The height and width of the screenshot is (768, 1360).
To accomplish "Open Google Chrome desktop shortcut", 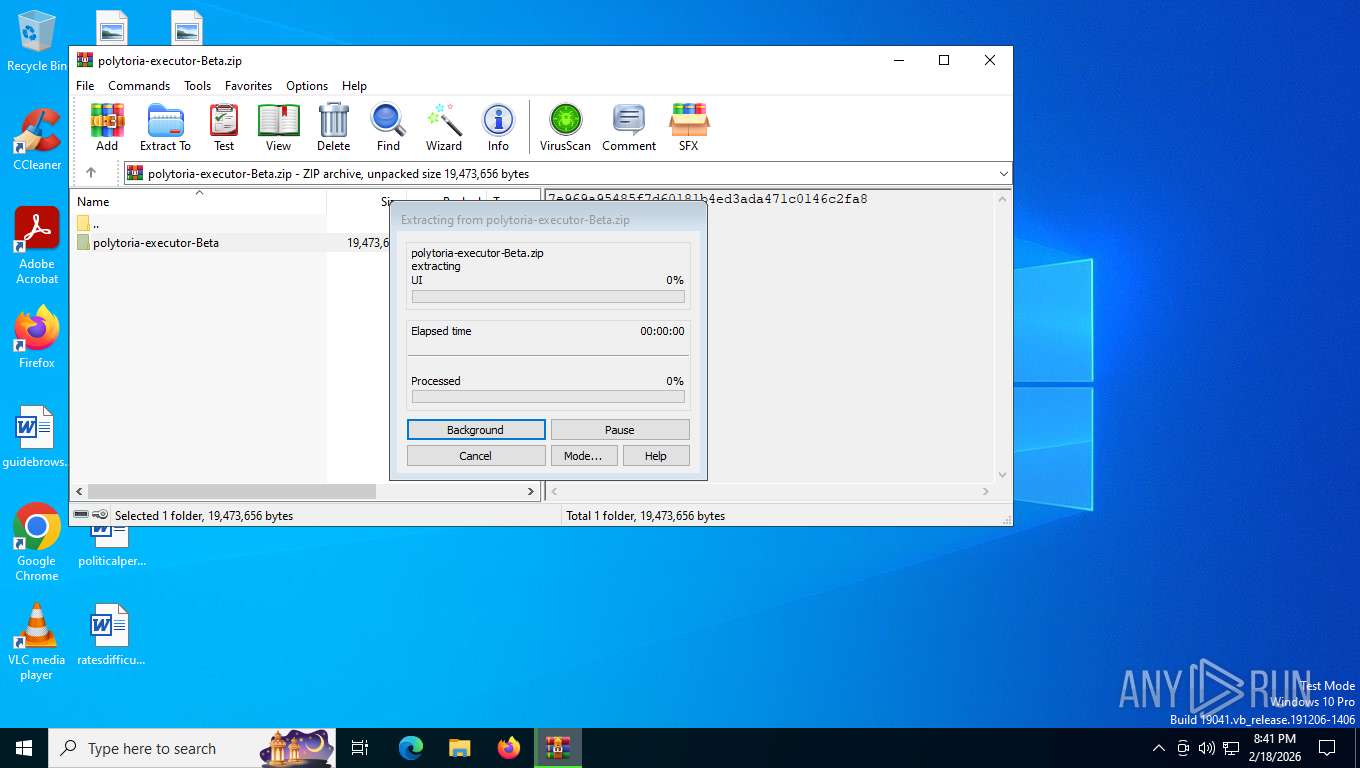I will tap(37, 542).
